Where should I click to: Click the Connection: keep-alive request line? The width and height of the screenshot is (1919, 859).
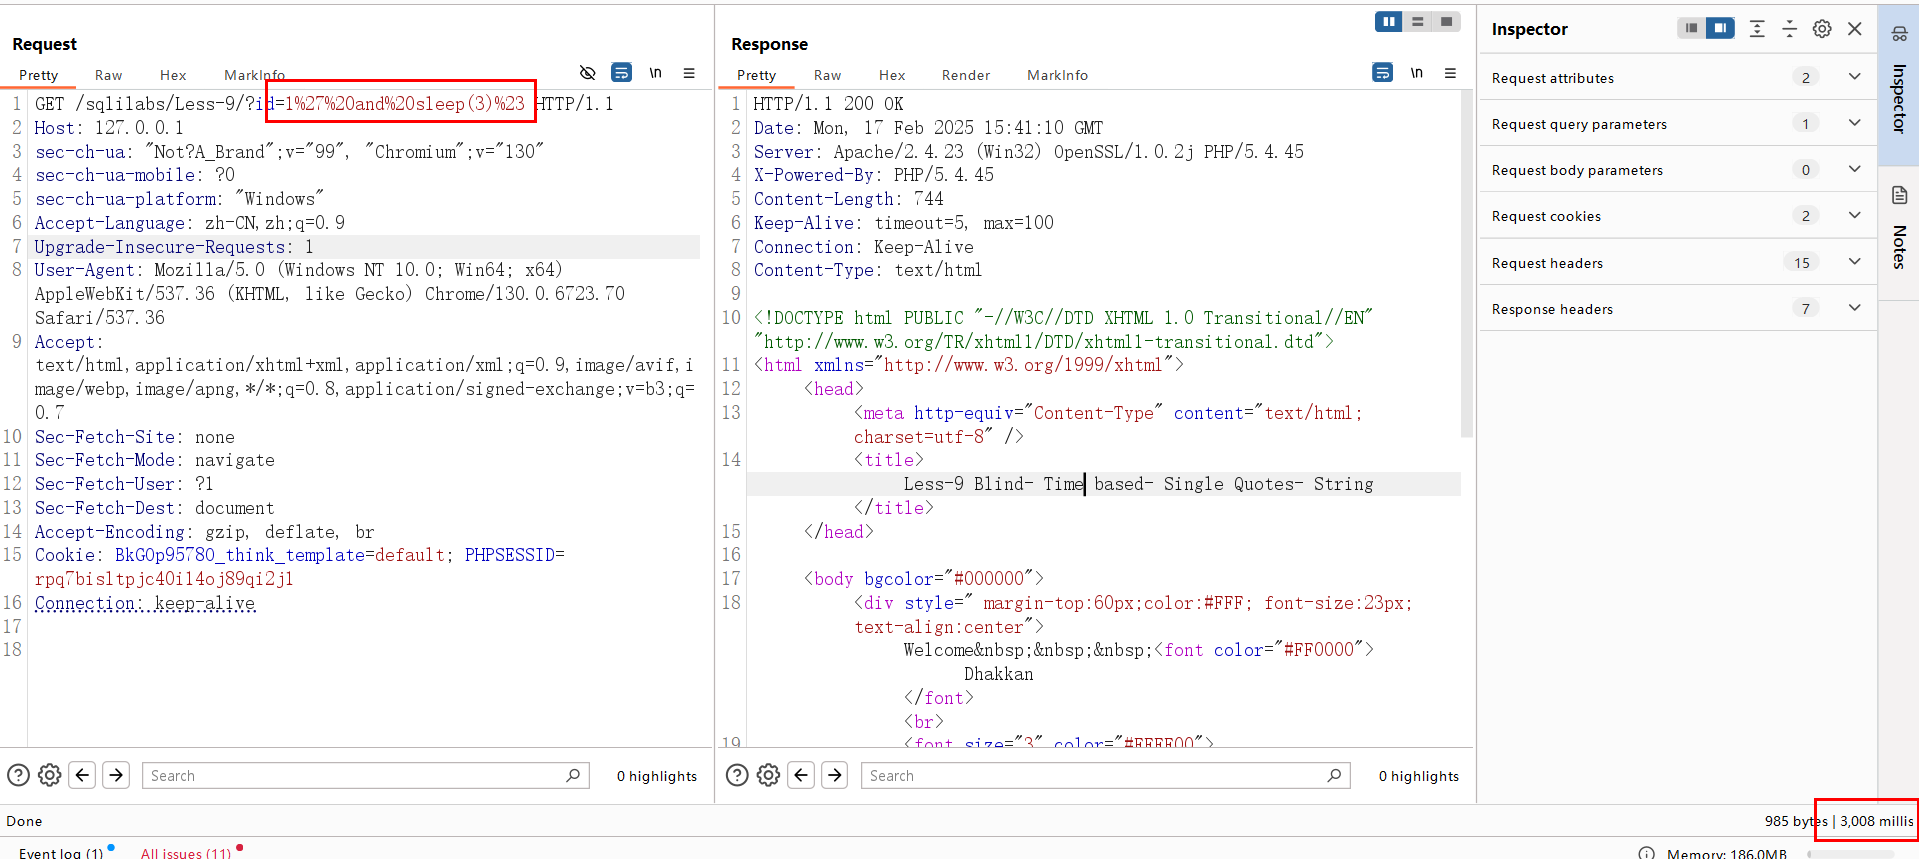(x=145, y=603)
